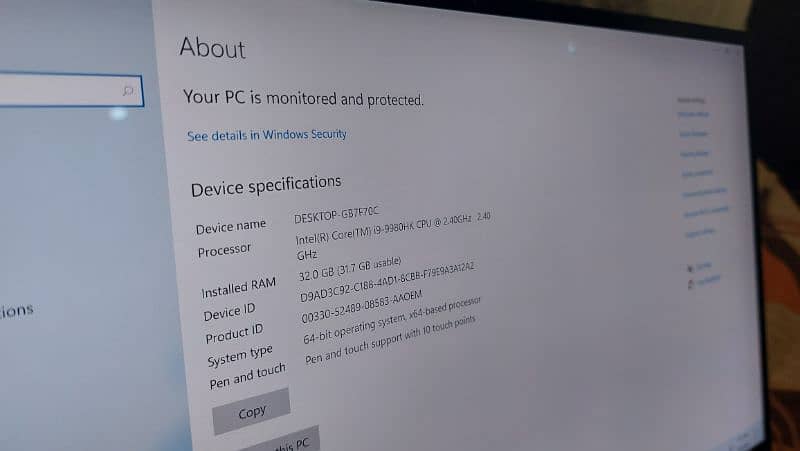Open Remote desktop from Related settings
800x451 pixels.
pyautogui.click(x=695, y=154)
